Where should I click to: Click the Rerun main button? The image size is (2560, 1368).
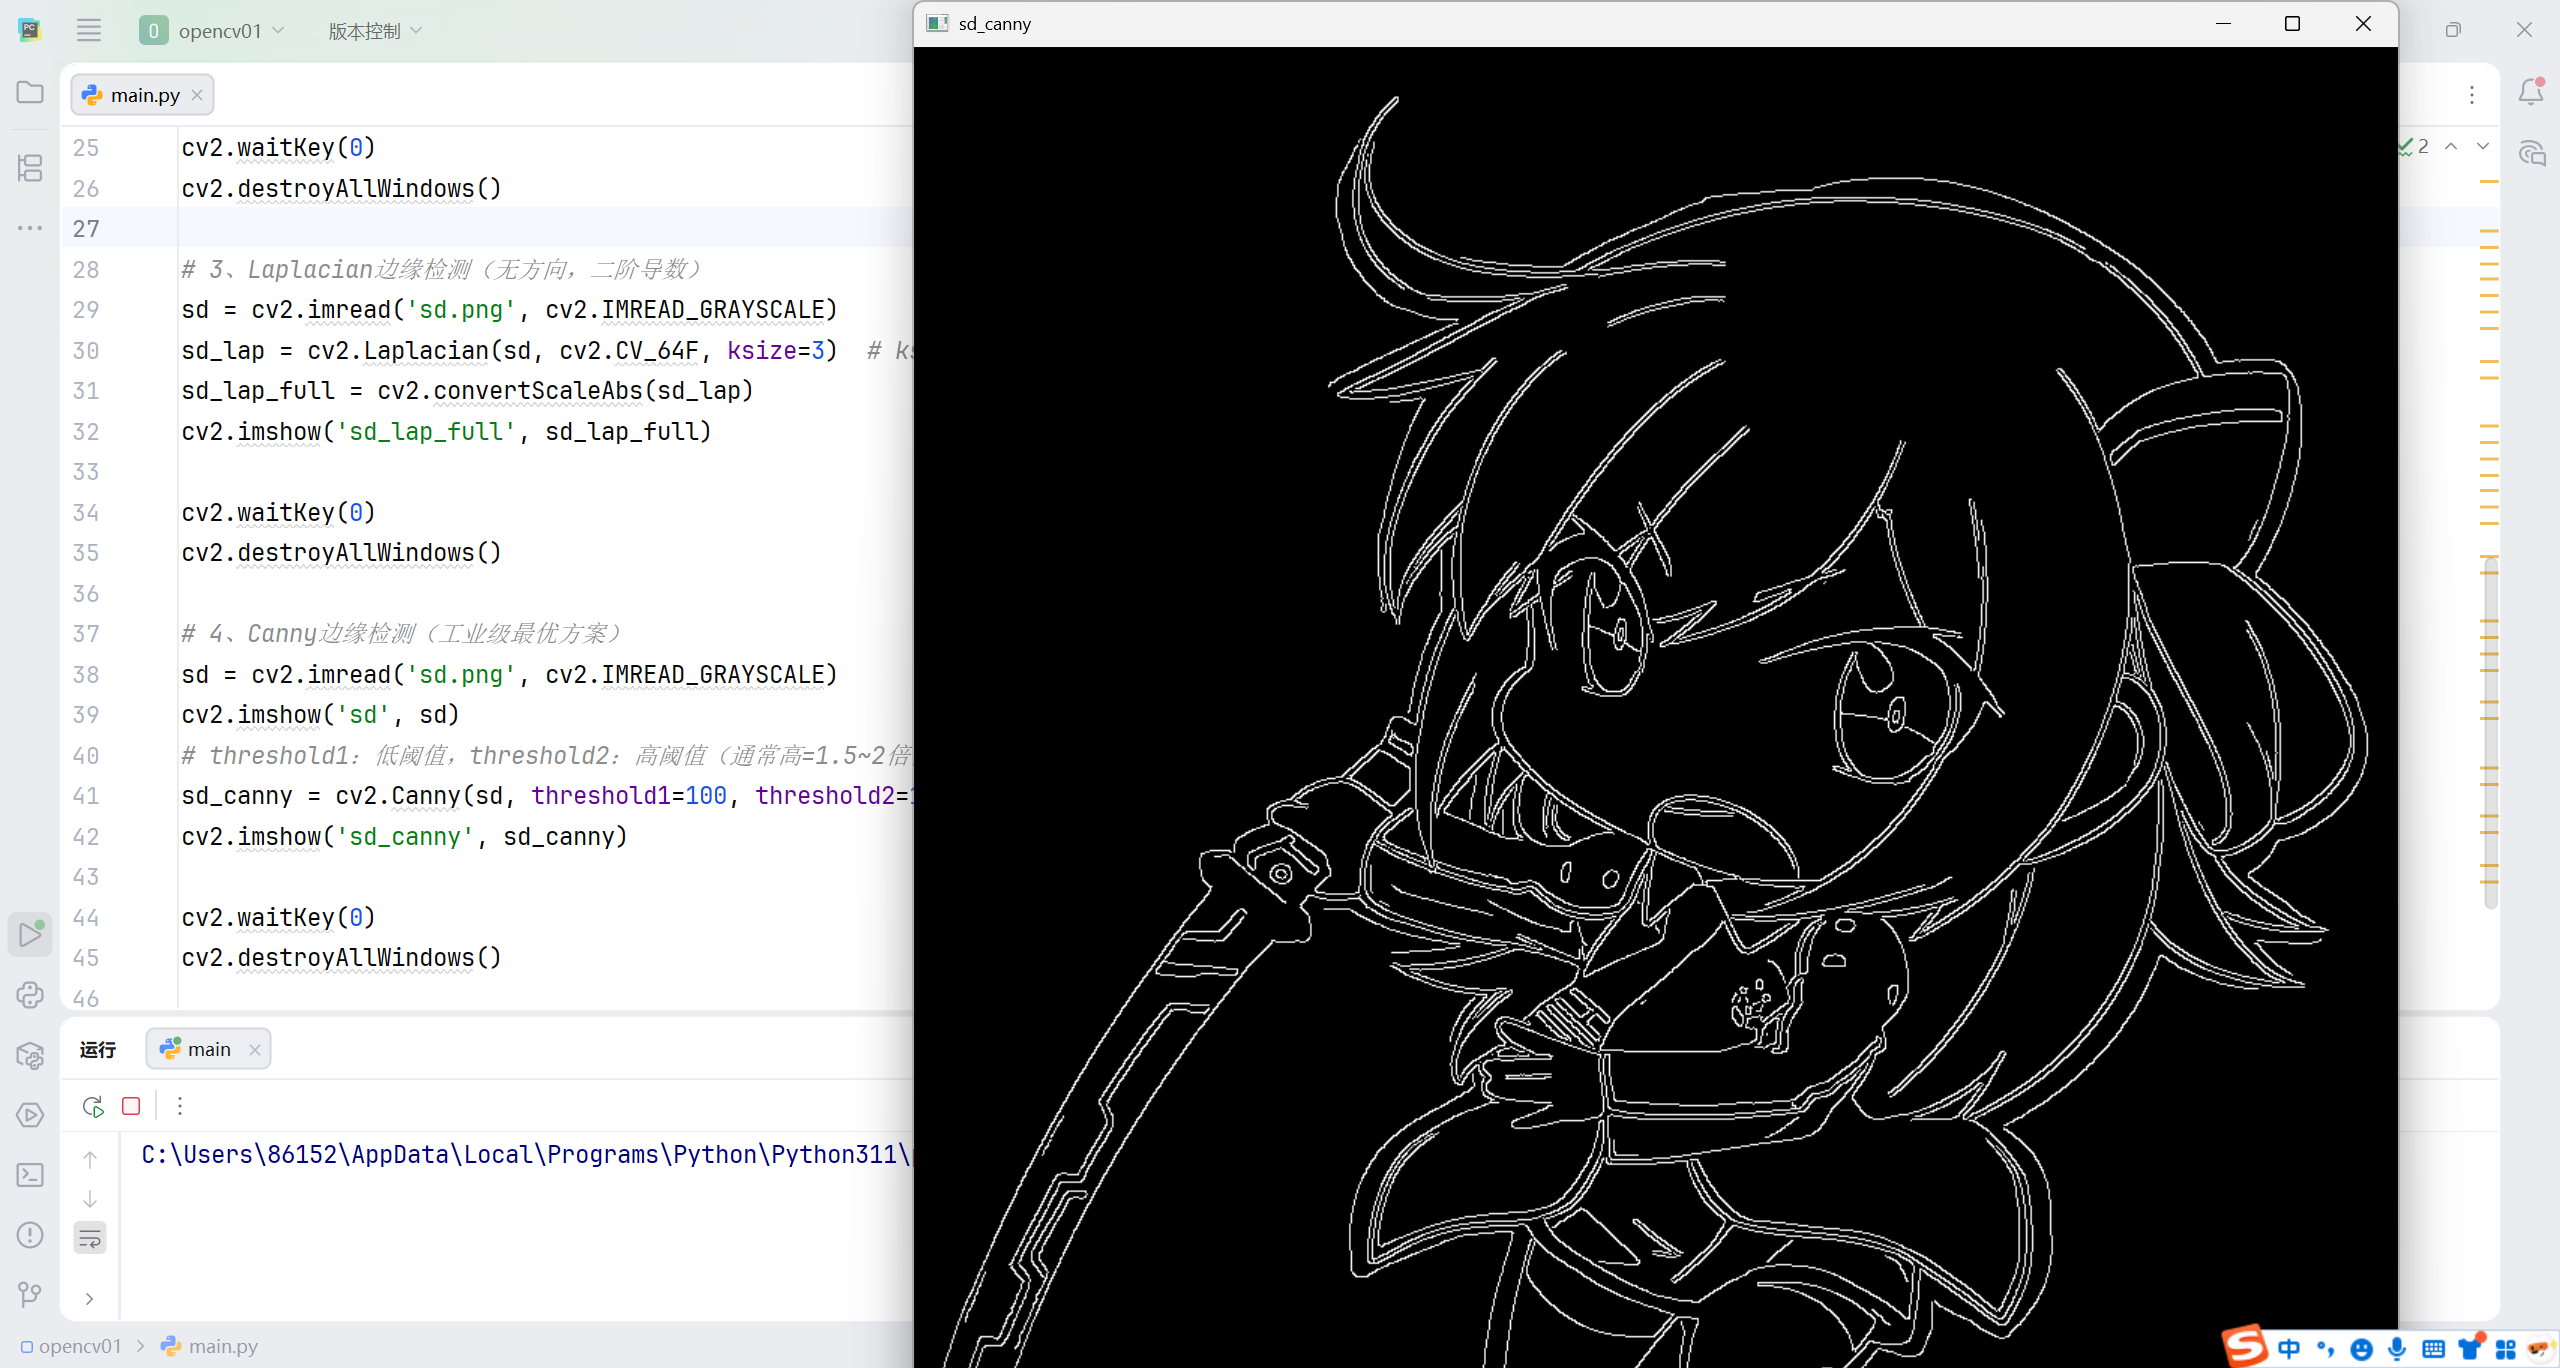pos(92,1106)
